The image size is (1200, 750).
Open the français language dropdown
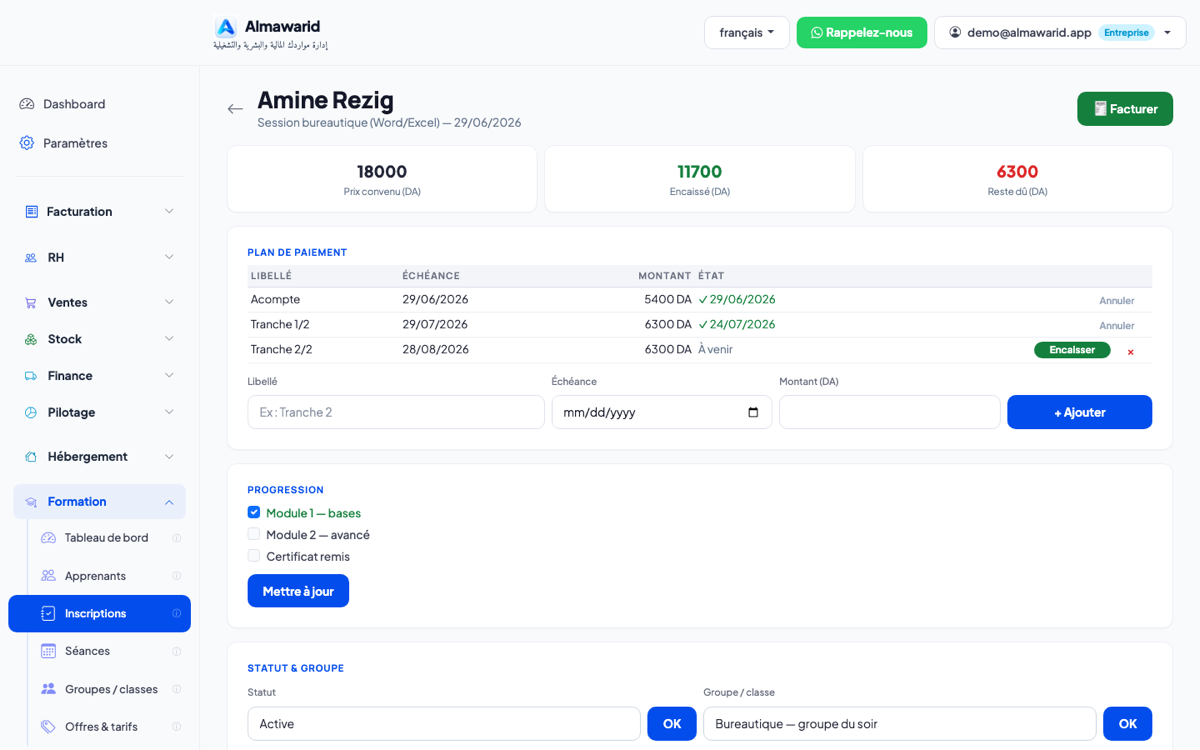pyautogui.click(x=747, y=32)
